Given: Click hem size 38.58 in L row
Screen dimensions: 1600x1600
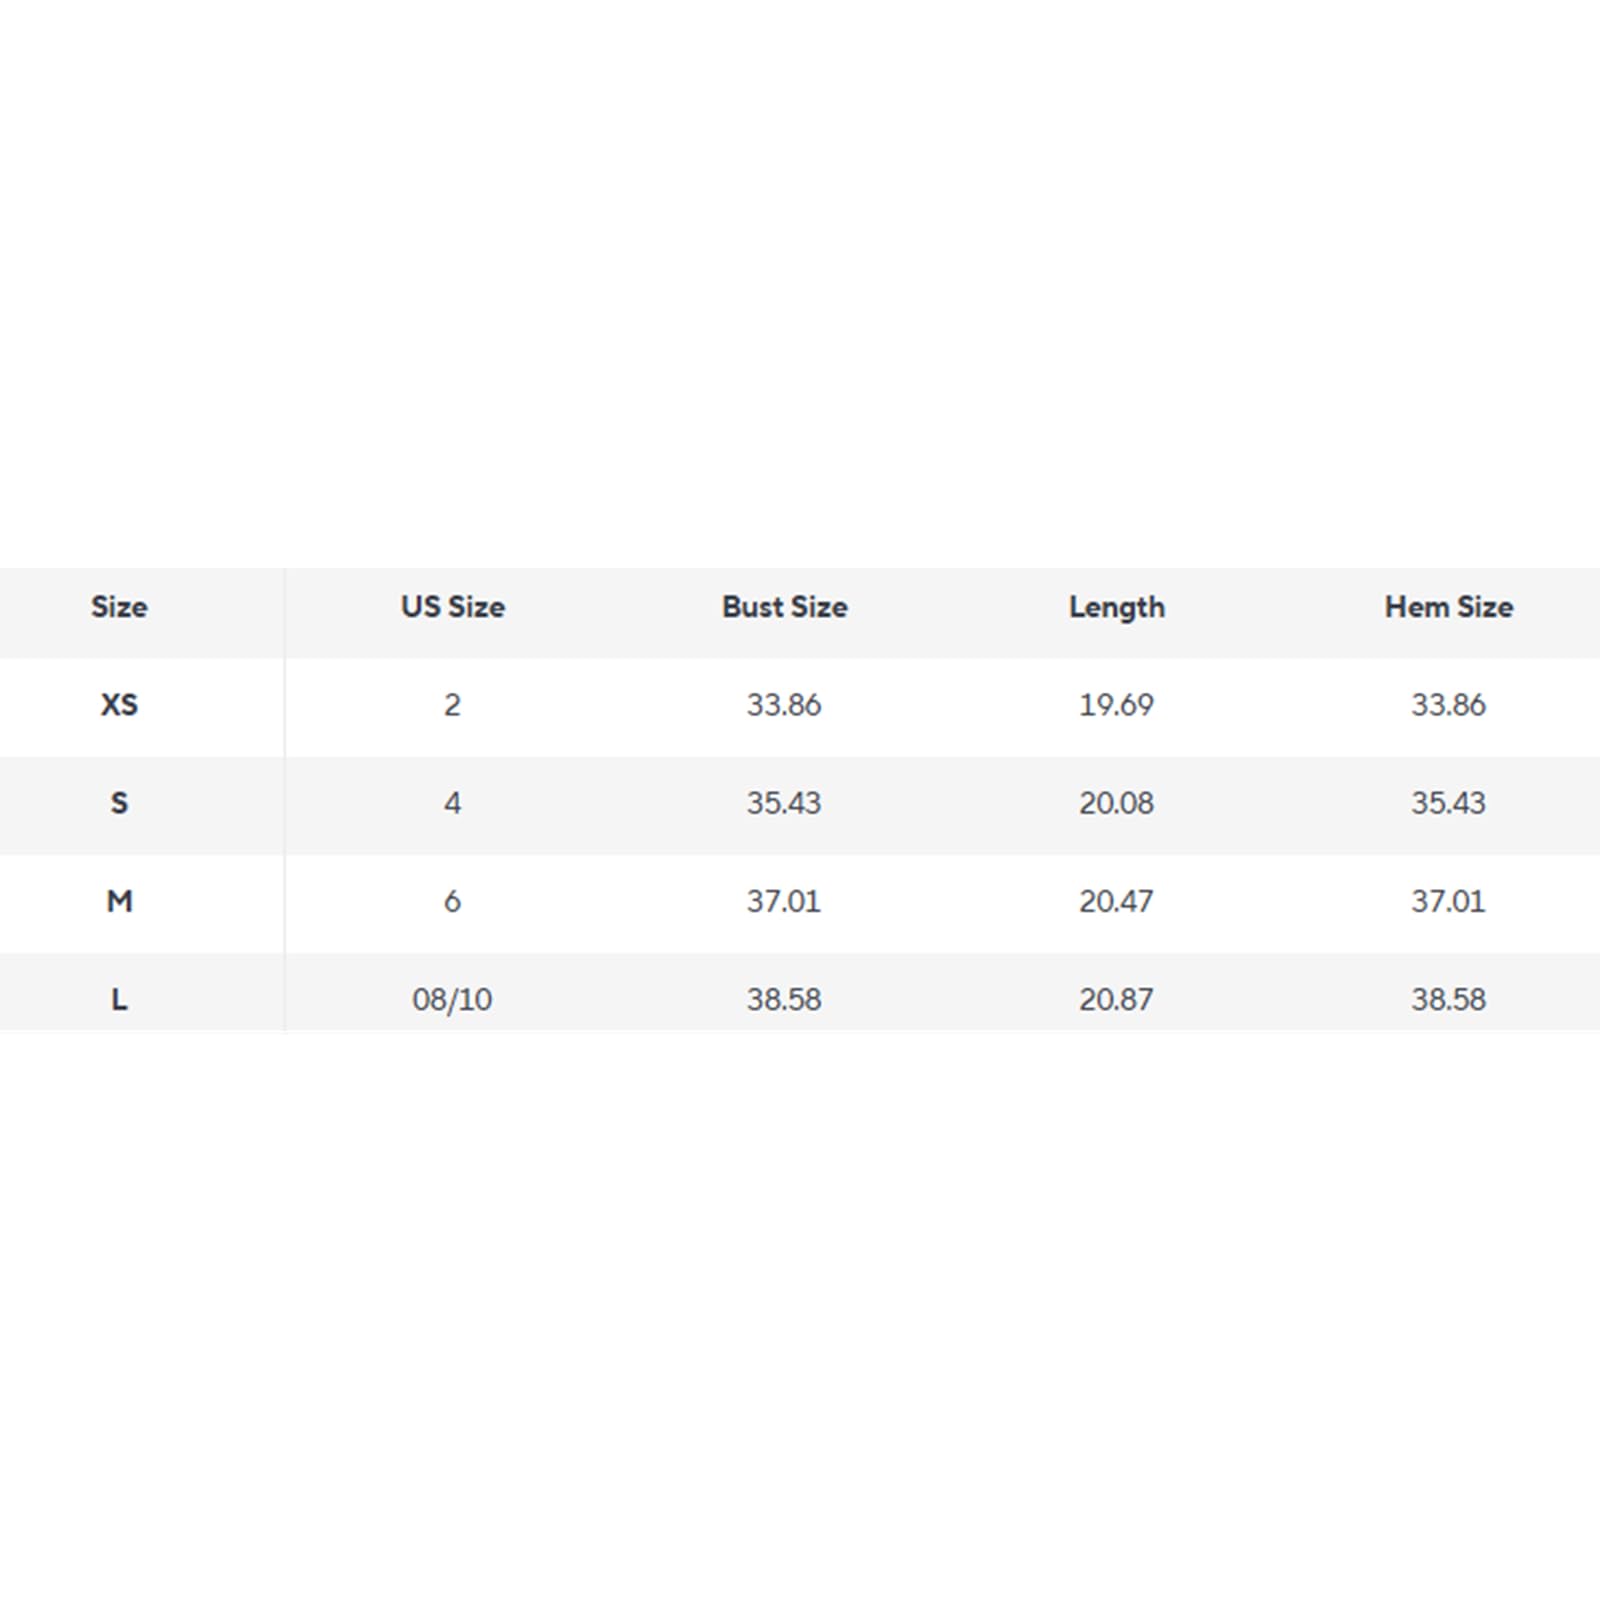Looking at the screenshot, I should [x=1448, y=999].
